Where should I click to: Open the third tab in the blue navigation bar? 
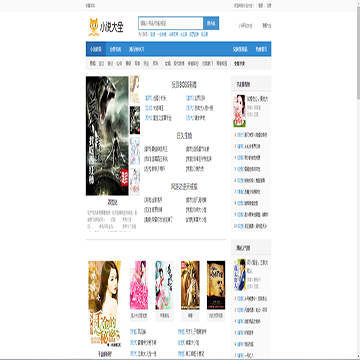point(137,49)
